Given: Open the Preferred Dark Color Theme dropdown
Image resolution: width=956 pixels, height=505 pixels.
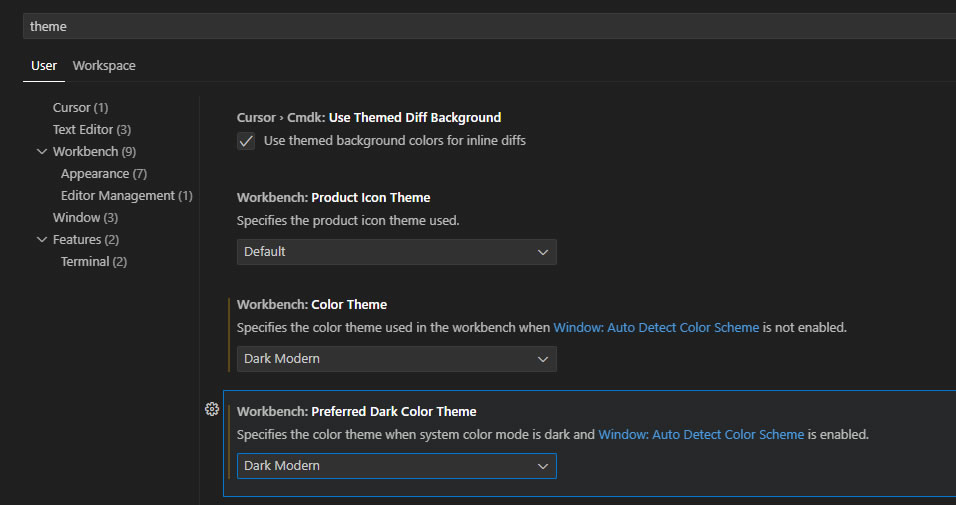Looking at the screenshot, I should pos(396,466).
